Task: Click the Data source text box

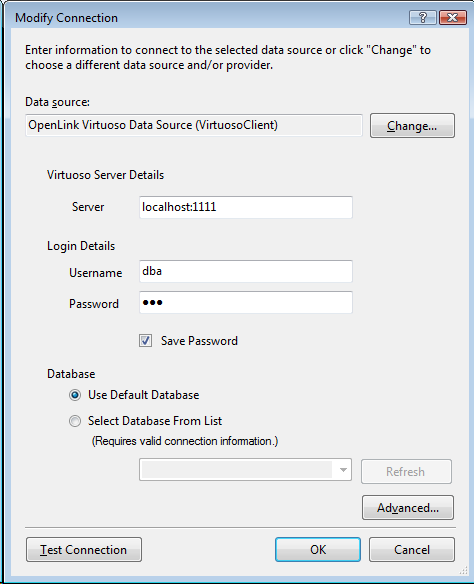Action: [194, 125]
